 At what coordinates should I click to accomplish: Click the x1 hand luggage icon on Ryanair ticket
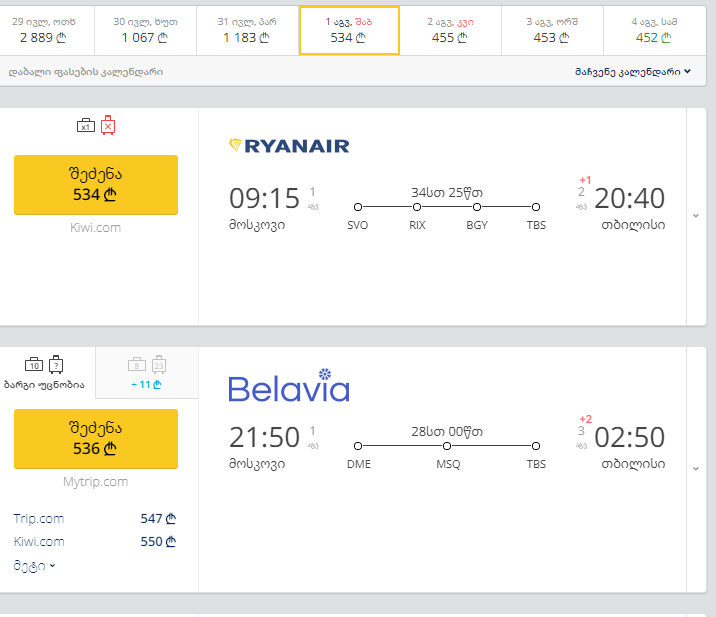point(86,126)
